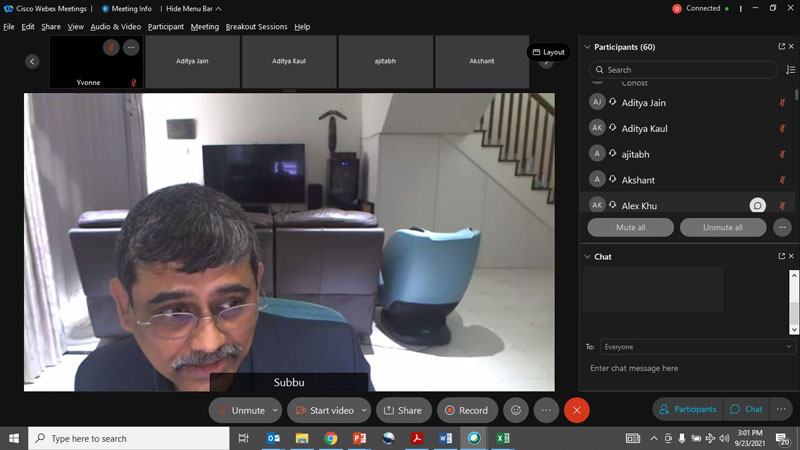Select Akshant video thumbnail
Image resolution: width=800 pixels, height=450 pixels.
tap(482, 61)
